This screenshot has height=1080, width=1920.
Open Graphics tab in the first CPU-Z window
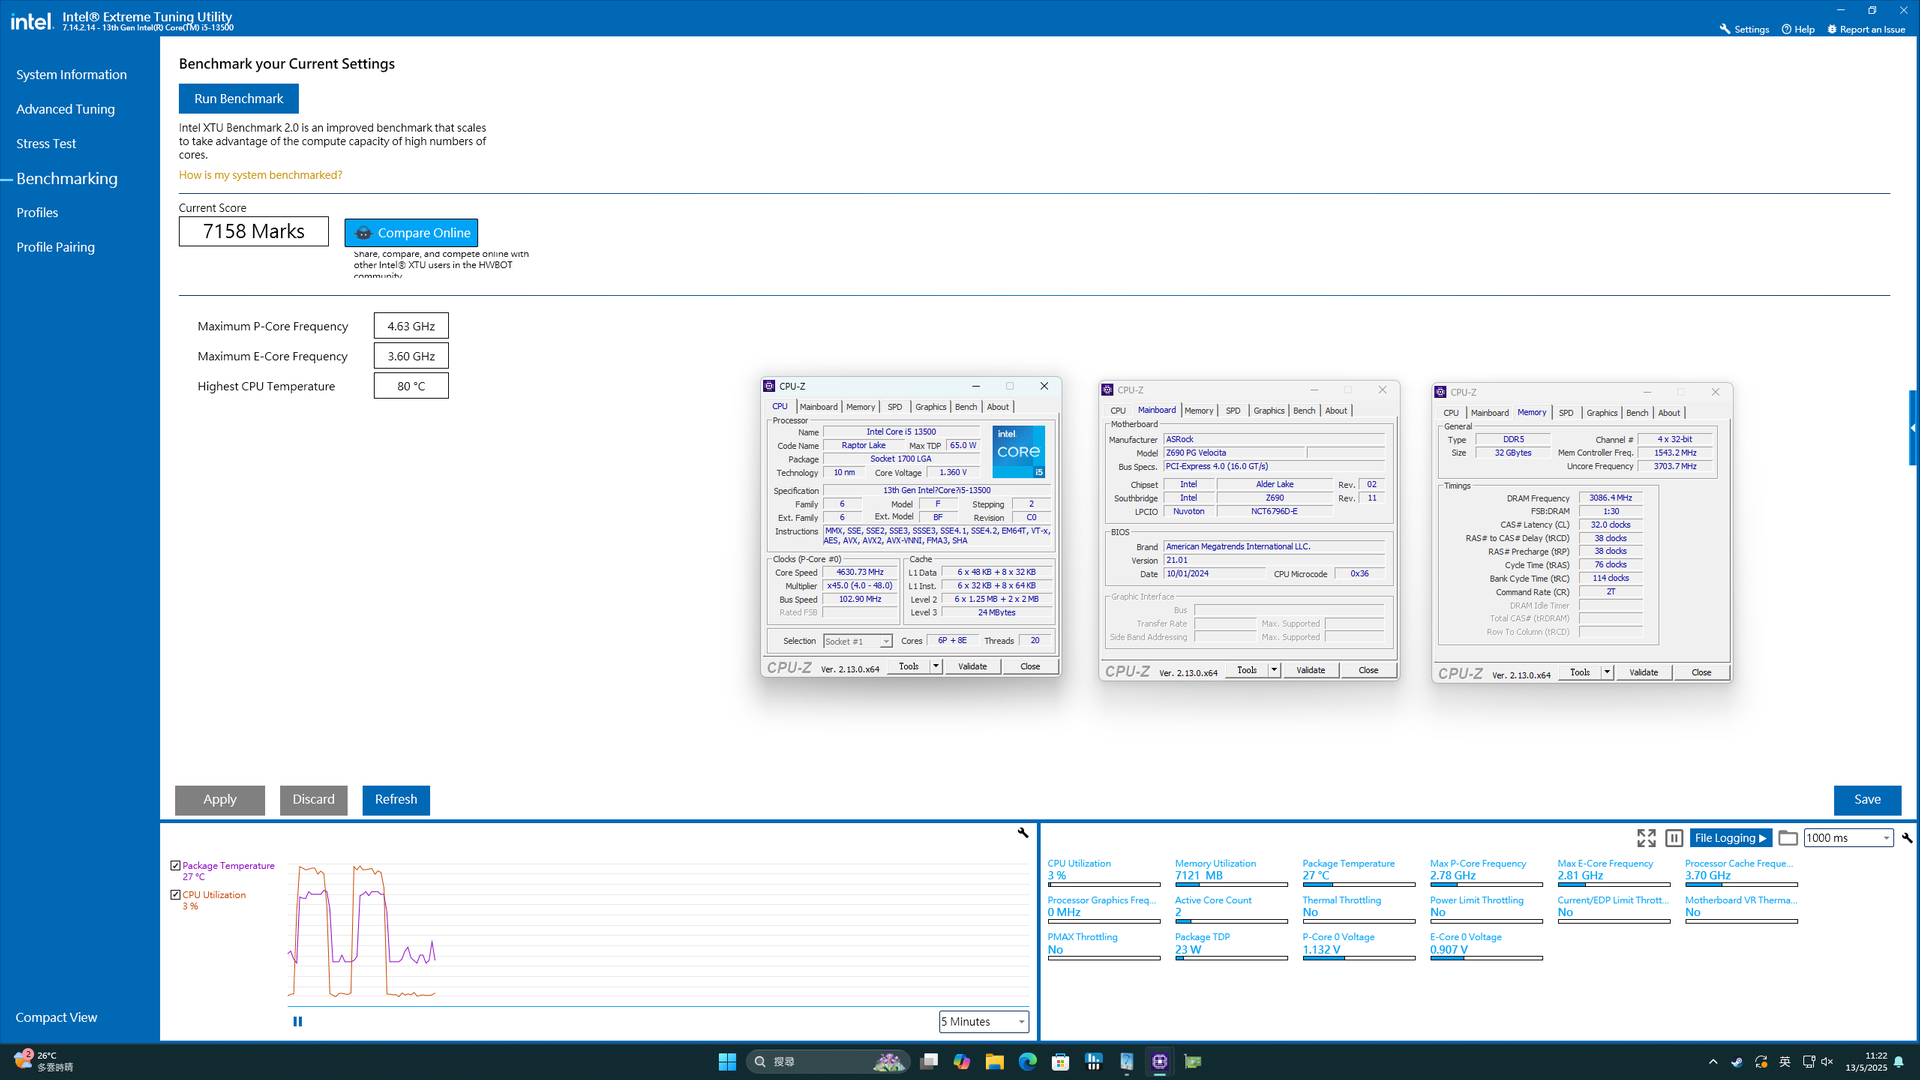pyautogui.click(x=930, y=407)
